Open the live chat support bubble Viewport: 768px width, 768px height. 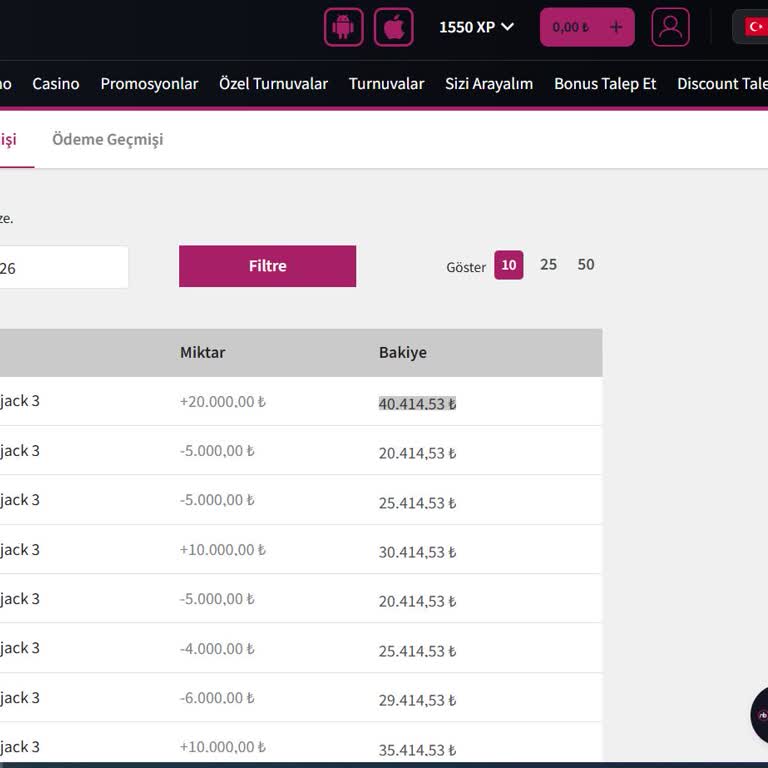tap(760, 714)
